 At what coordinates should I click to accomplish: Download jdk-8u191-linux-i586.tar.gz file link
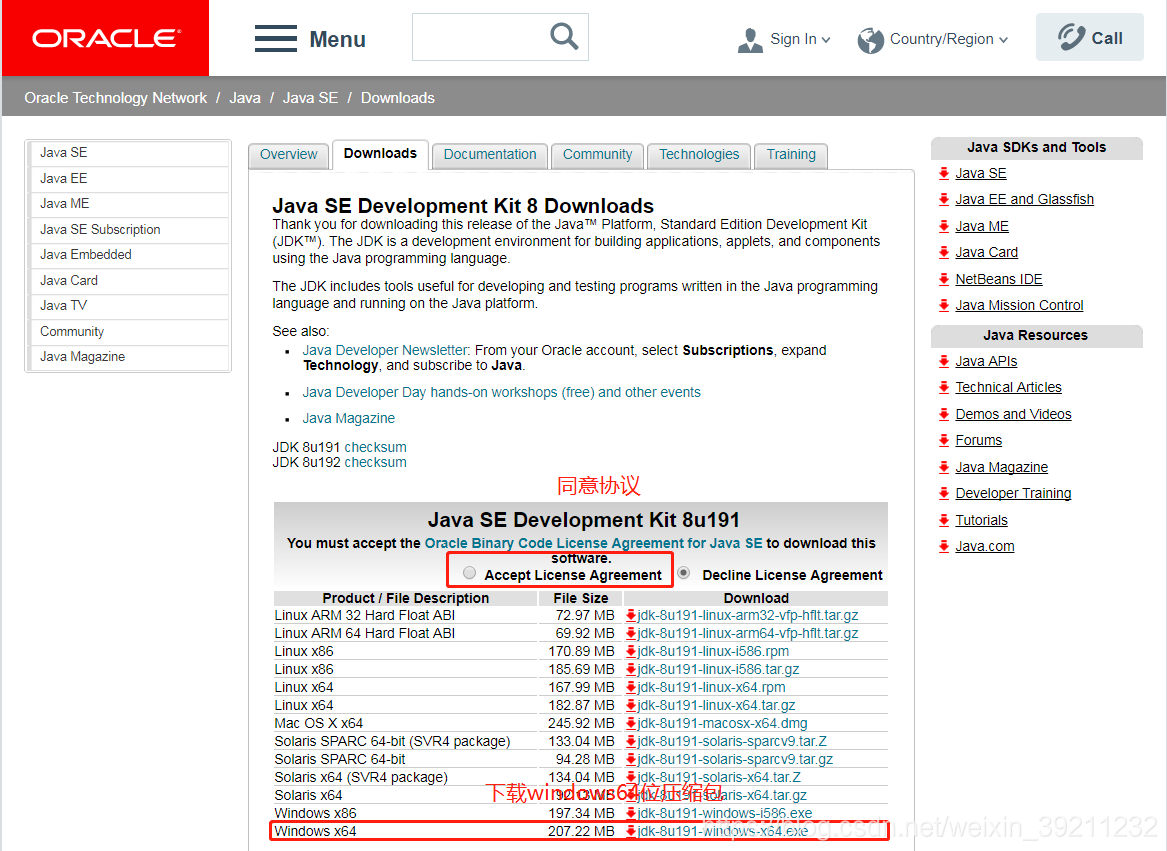click(718, 669)
